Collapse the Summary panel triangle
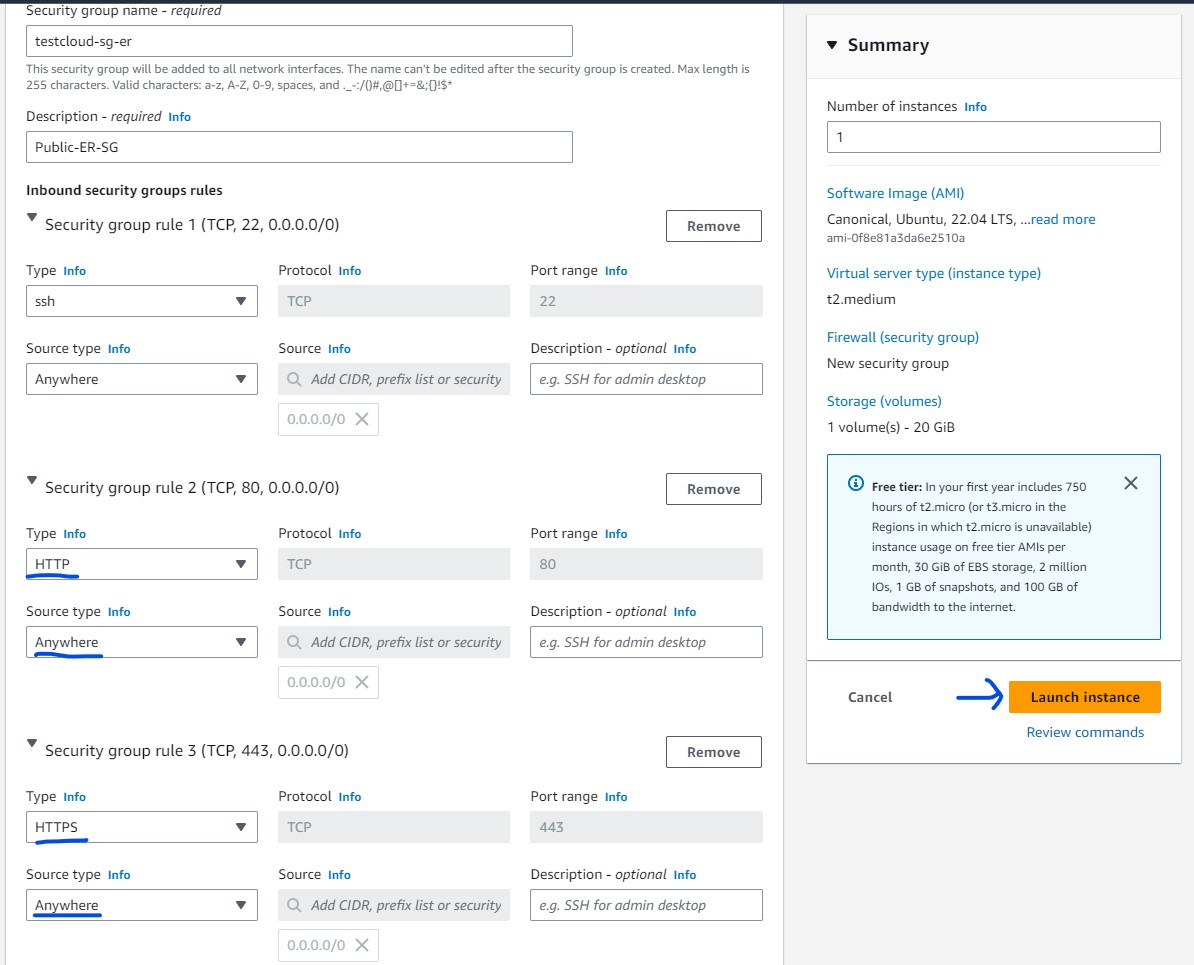Image resolution: width=1194 pixels, height=965 pixels. coord(832,45)
